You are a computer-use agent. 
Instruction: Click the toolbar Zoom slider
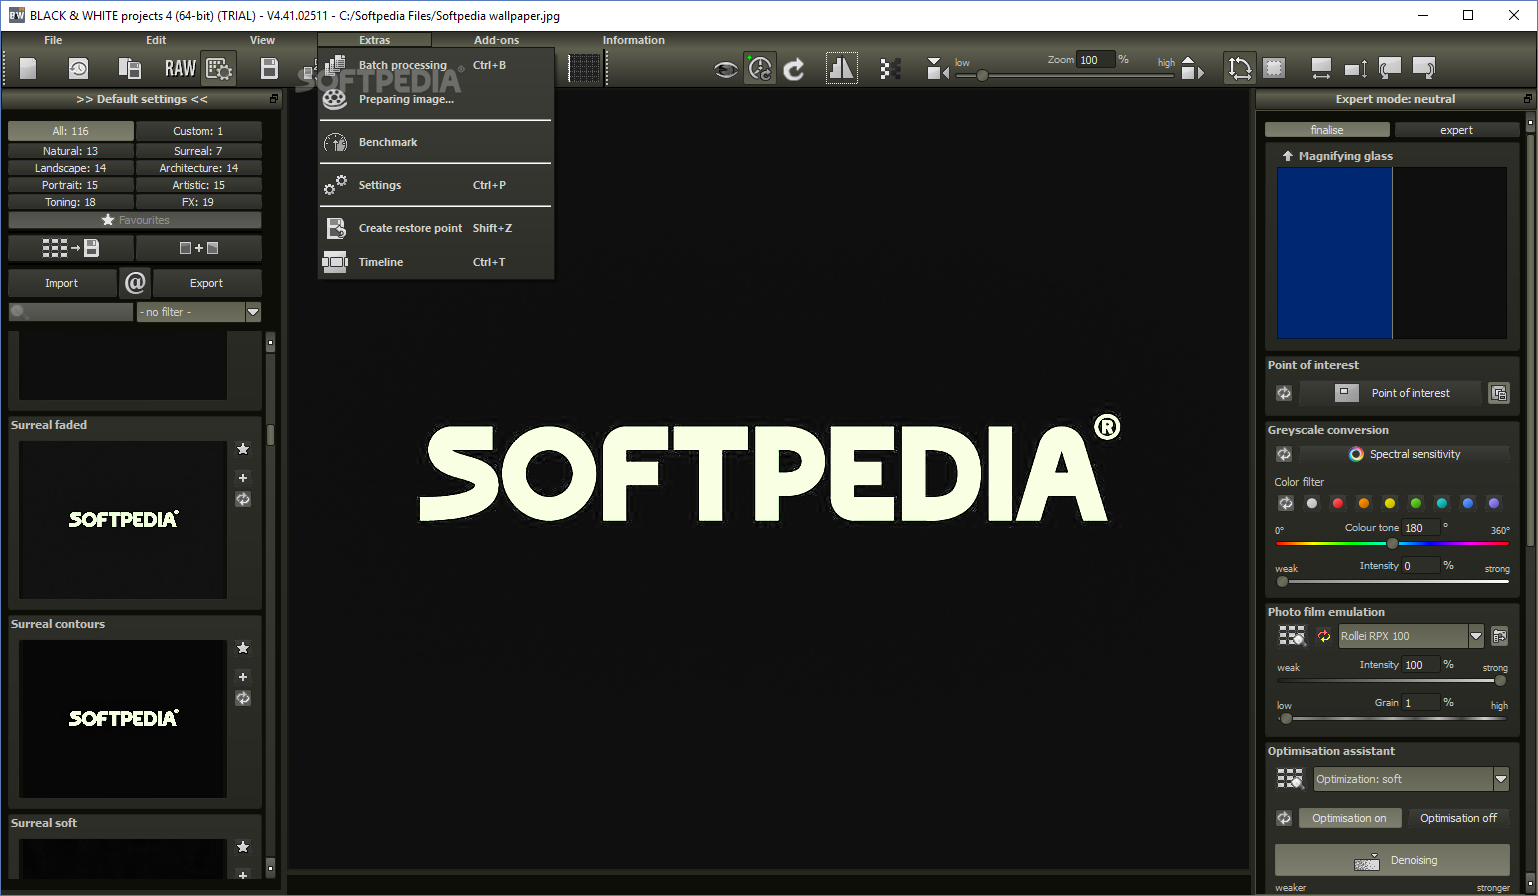coord(1064,76)
